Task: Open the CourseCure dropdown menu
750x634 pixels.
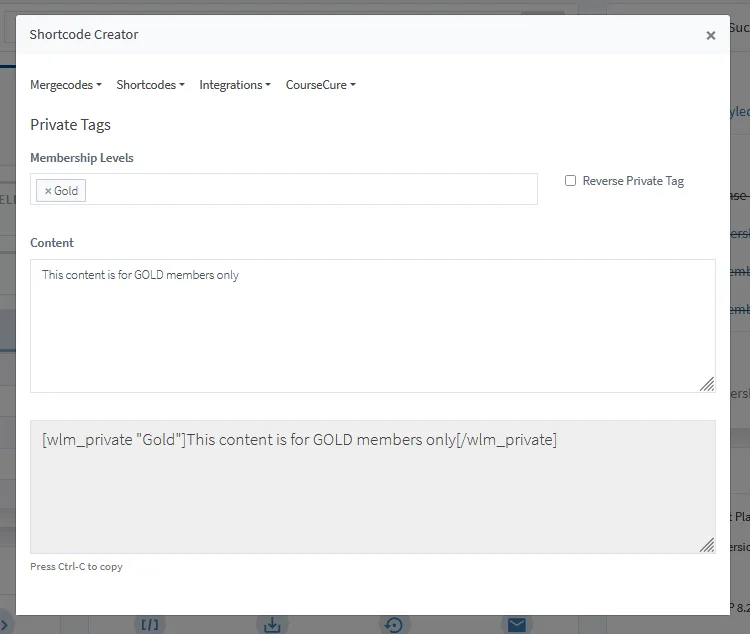Action: [x=320, y=85]
